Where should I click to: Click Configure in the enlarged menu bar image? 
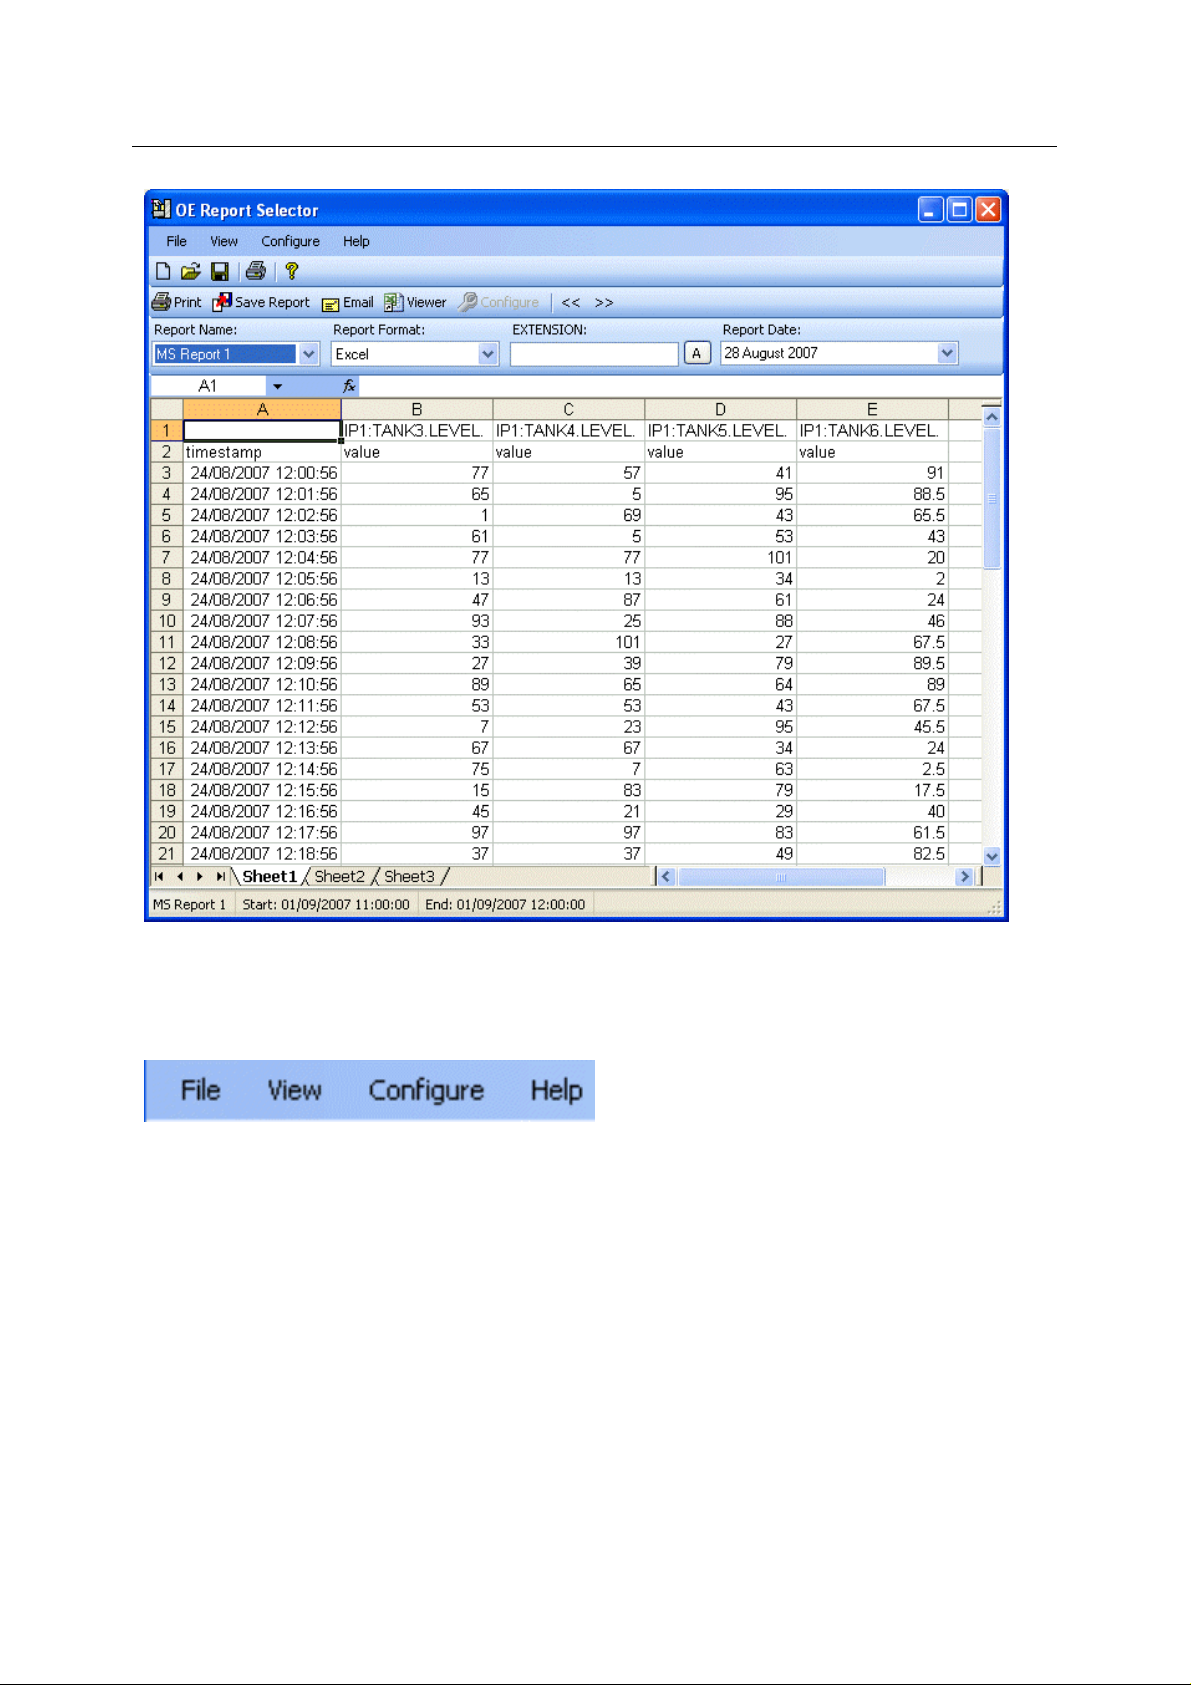pos(426,1090)
